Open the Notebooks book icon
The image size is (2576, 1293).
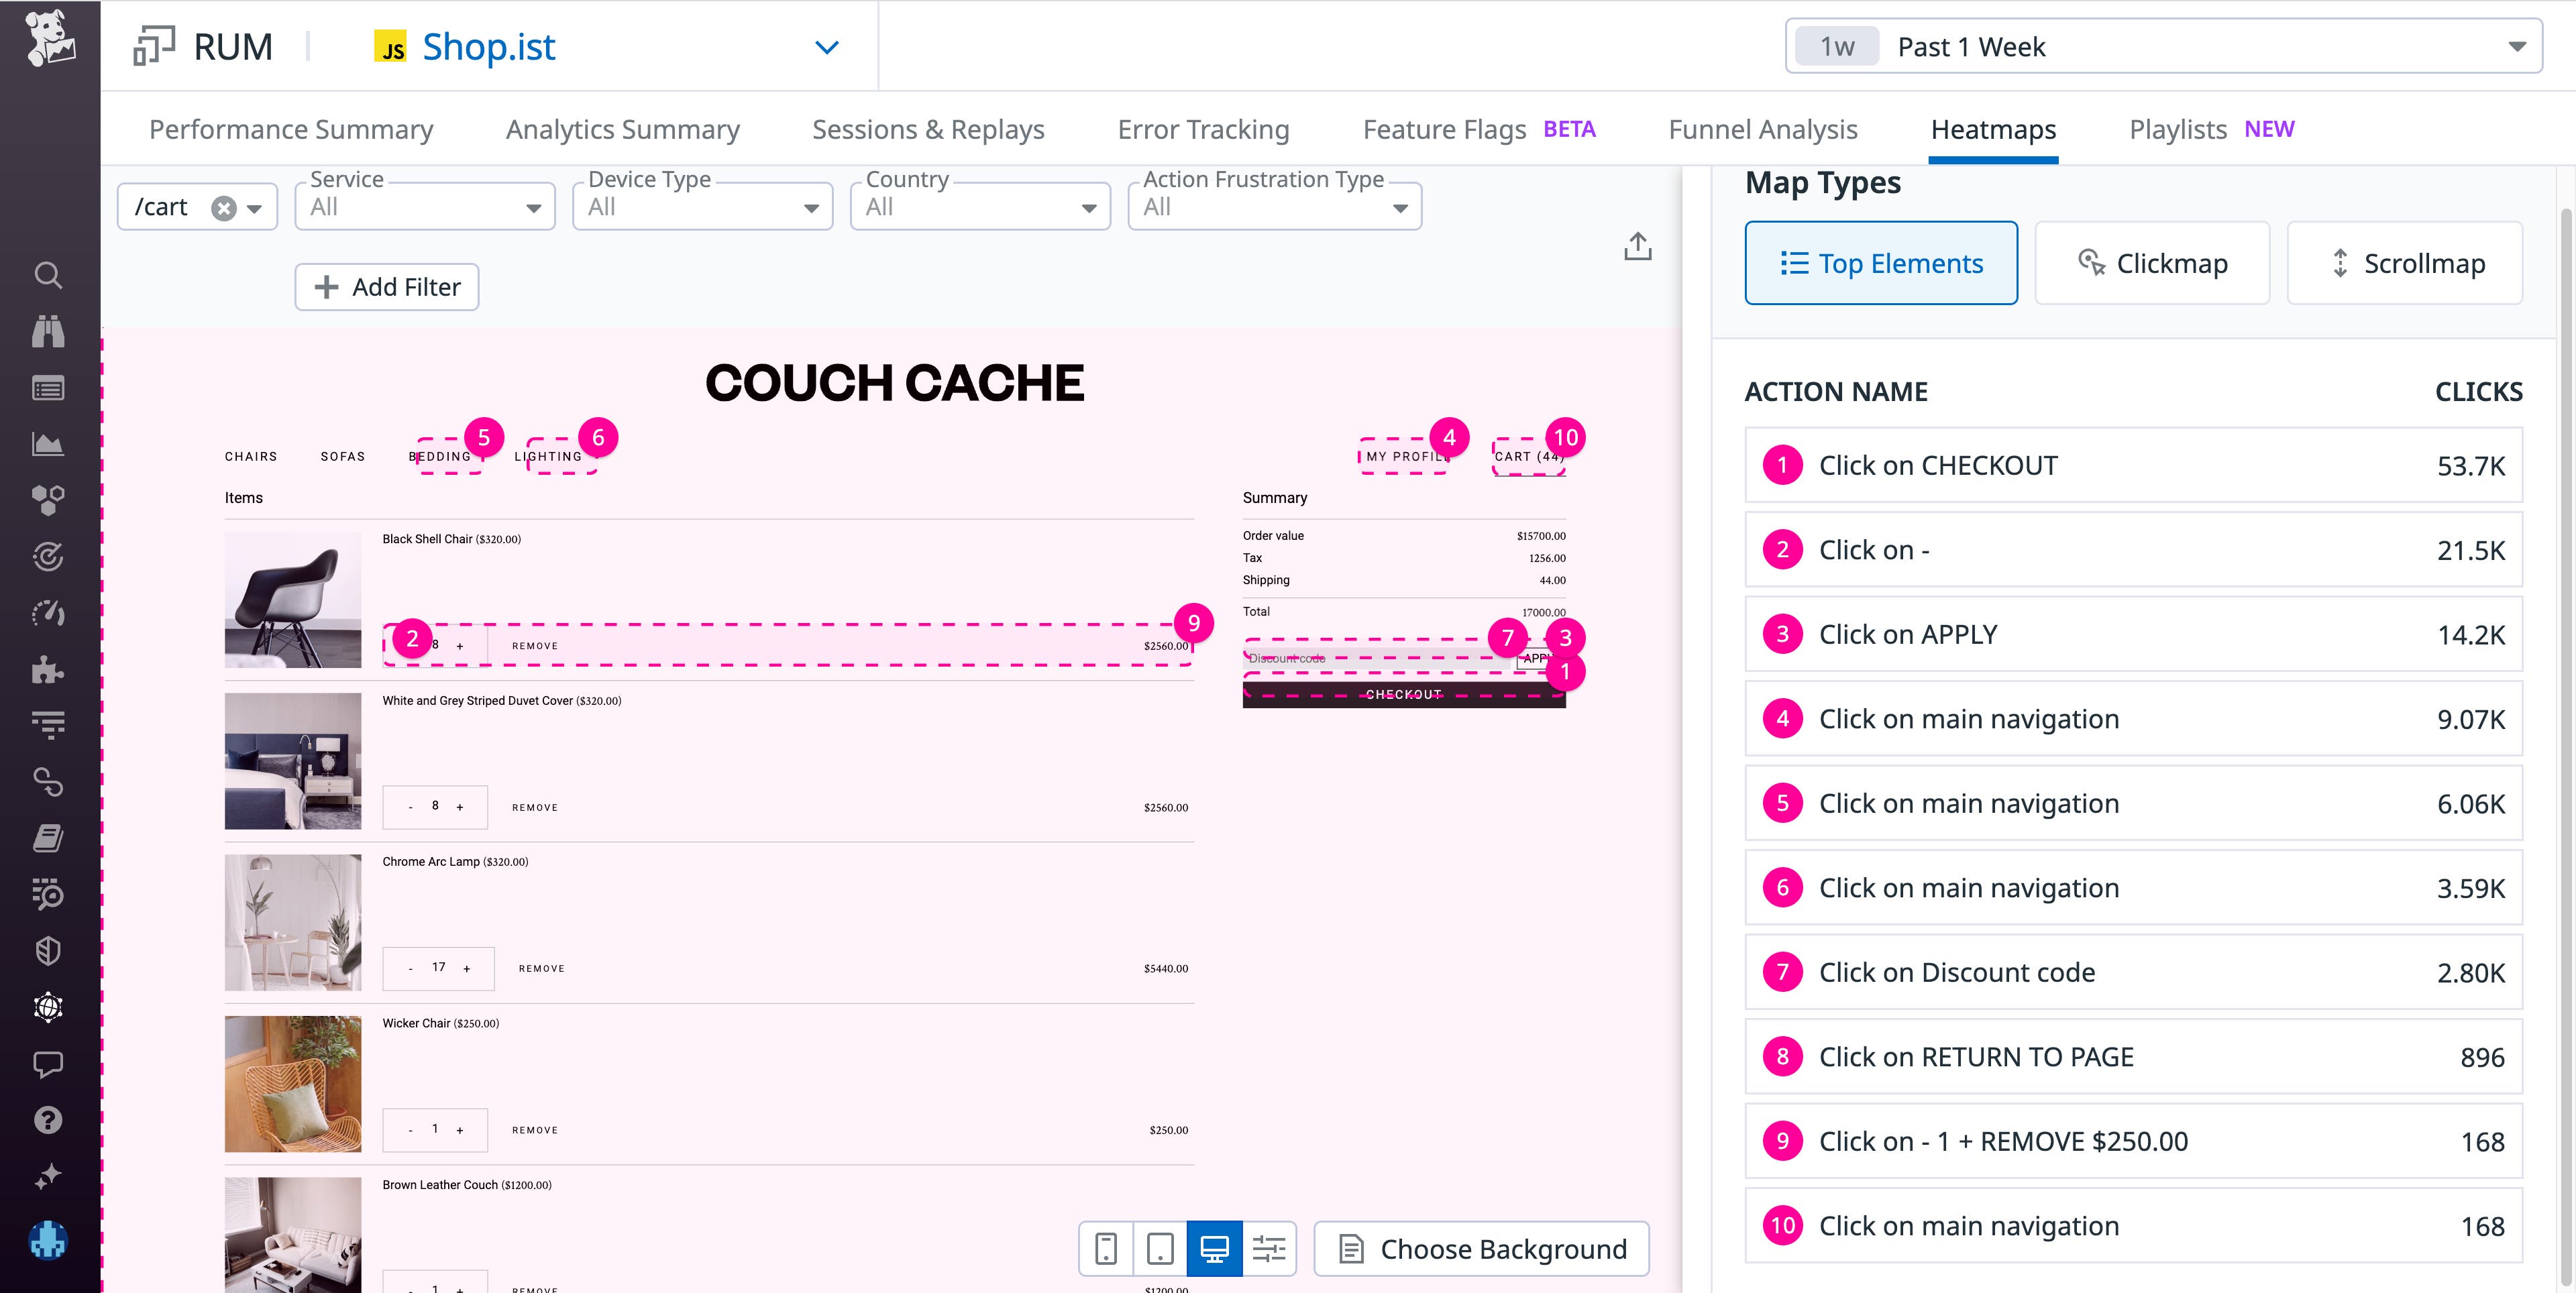pyautogui.click(x=48, y=839)
